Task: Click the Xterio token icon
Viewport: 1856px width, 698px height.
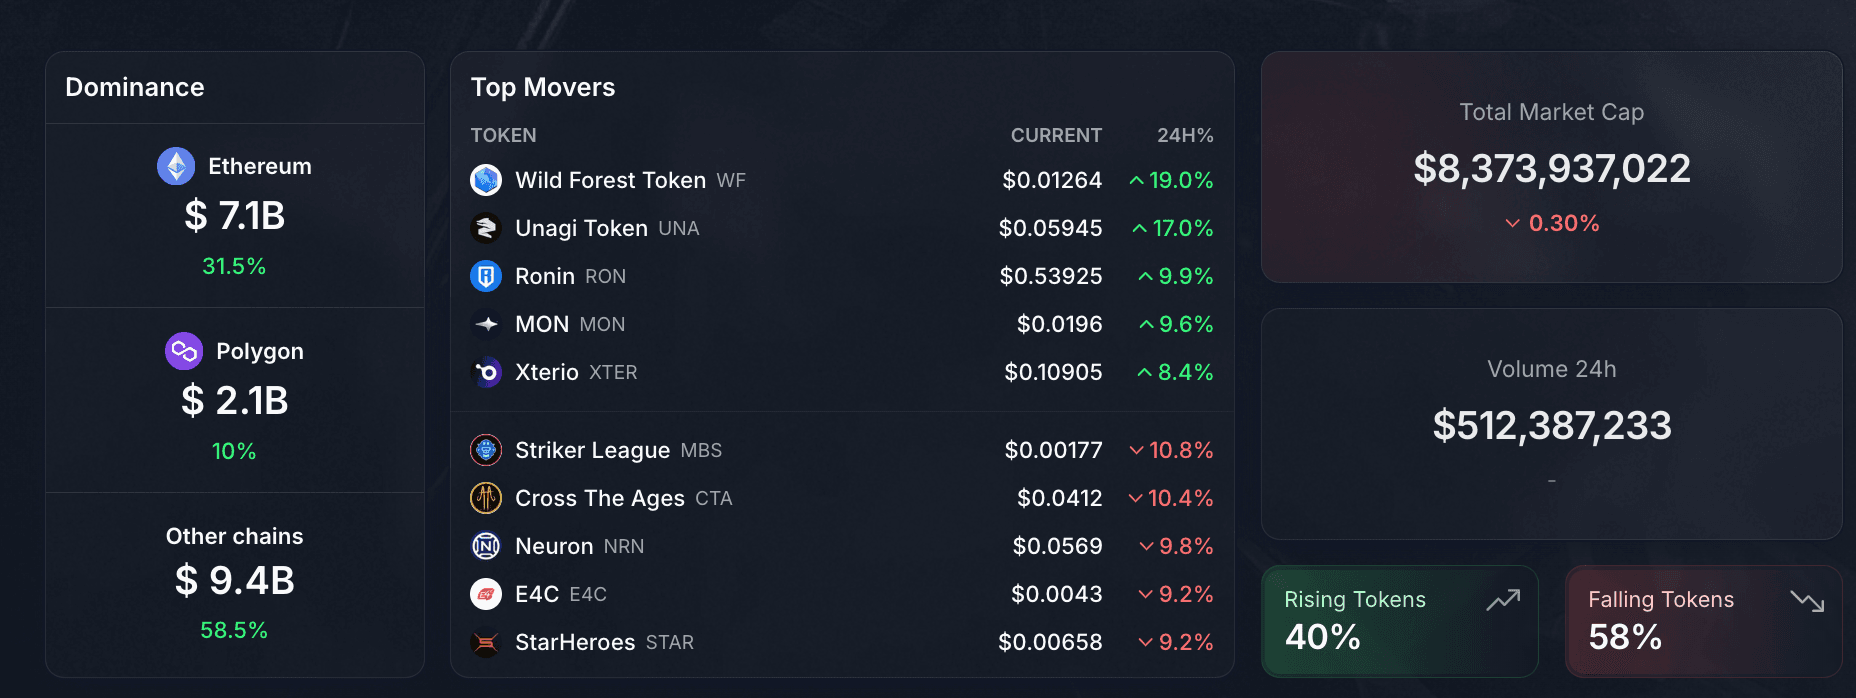Action: coord(486,372)
